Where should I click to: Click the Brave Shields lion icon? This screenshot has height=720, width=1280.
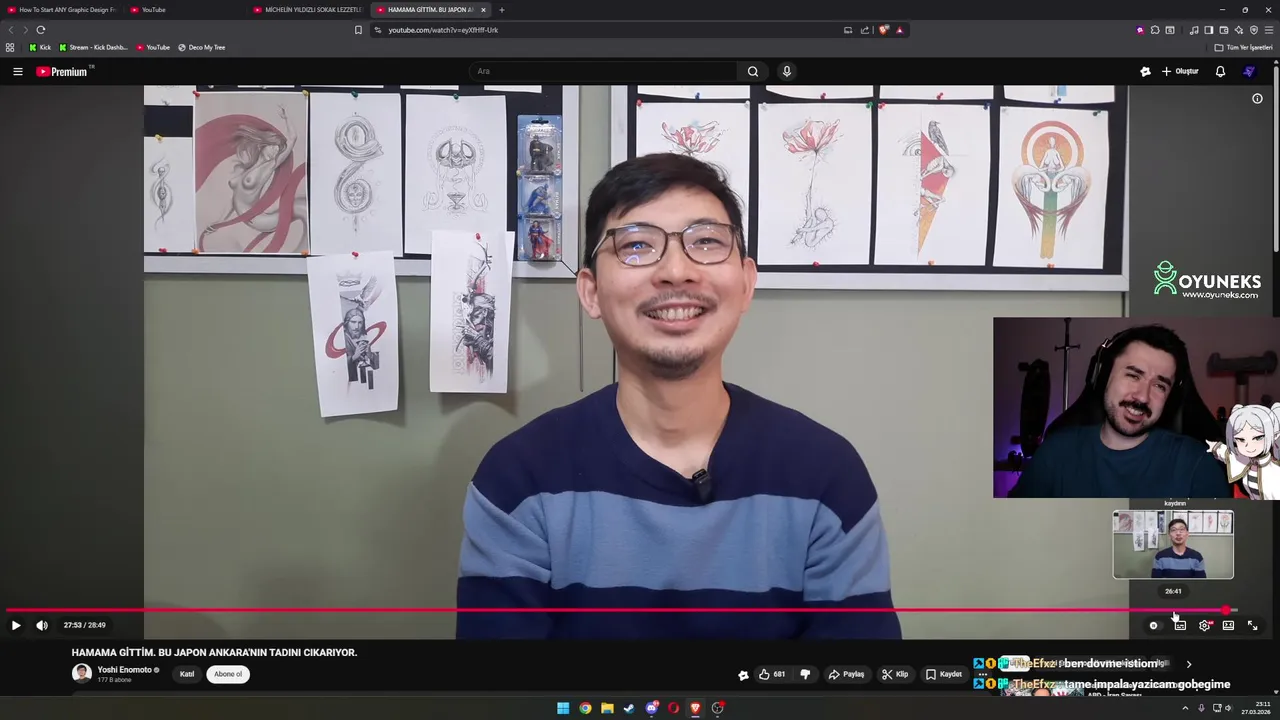(x=884, y=30)
